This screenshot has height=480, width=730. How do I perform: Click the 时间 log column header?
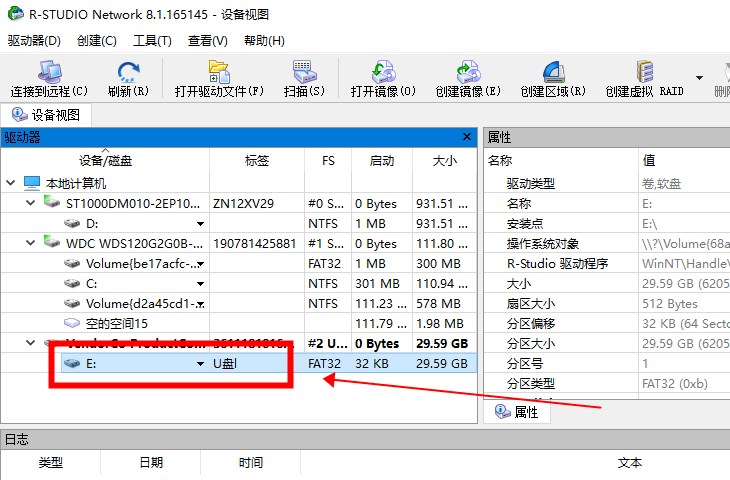(250, 463)
